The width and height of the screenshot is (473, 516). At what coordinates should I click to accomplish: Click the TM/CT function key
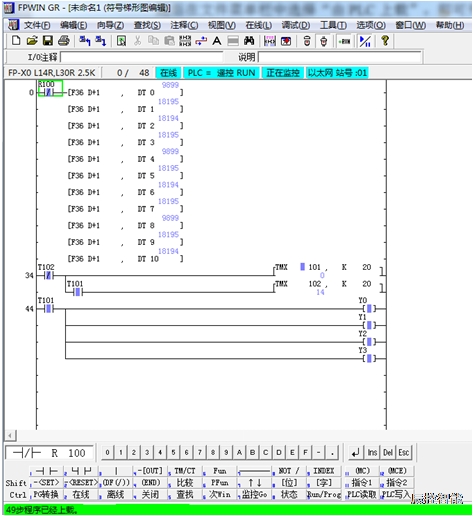pyautogui.click(x=185, y=471)
